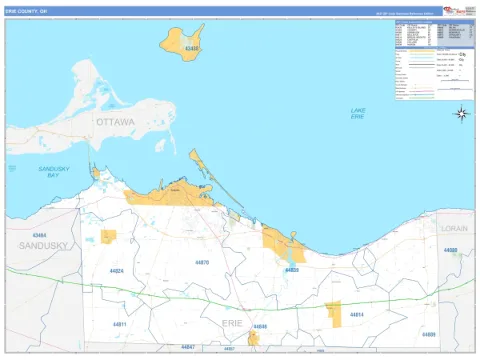Click the OTTAWA county label

(x=115, y=122)
